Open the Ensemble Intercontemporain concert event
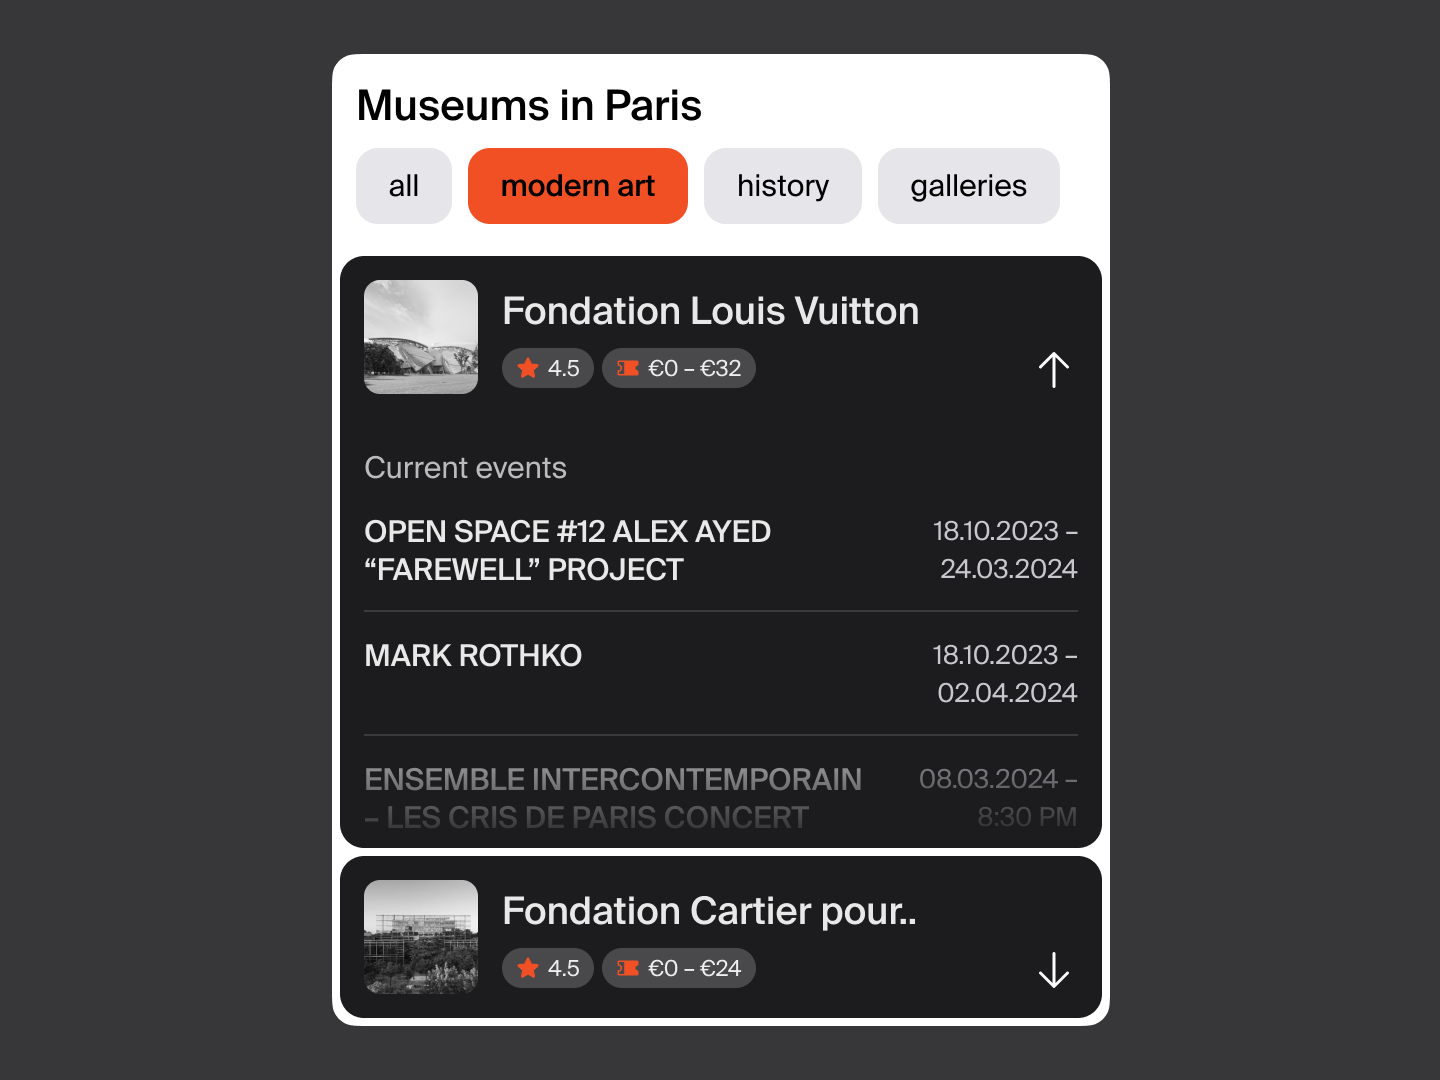The image size is (1440, 1080). [612, 797]
